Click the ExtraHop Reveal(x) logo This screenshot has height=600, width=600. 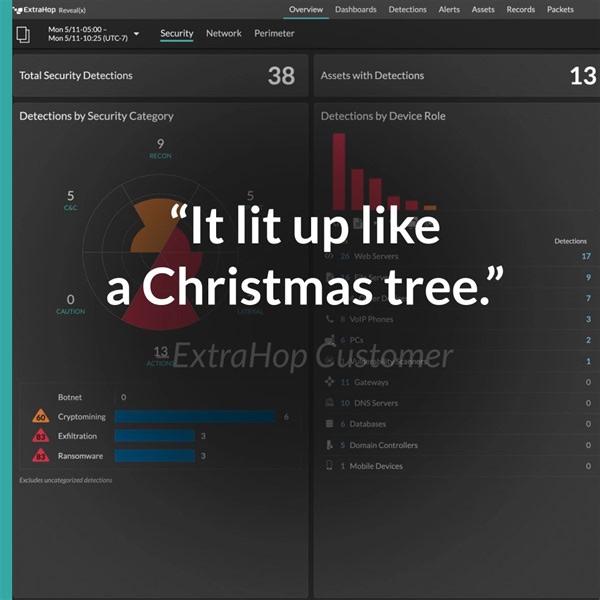click(x=49, y=10)
